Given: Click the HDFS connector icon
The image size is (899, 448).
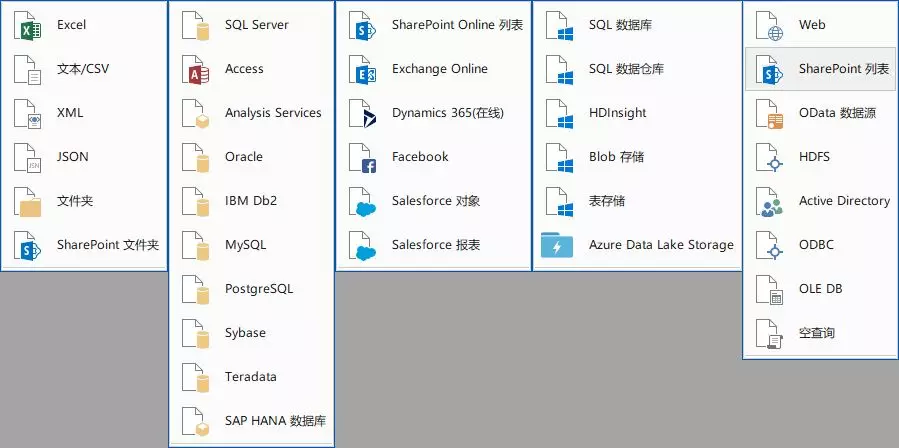Looking at the screenshot, I should 769,158.
